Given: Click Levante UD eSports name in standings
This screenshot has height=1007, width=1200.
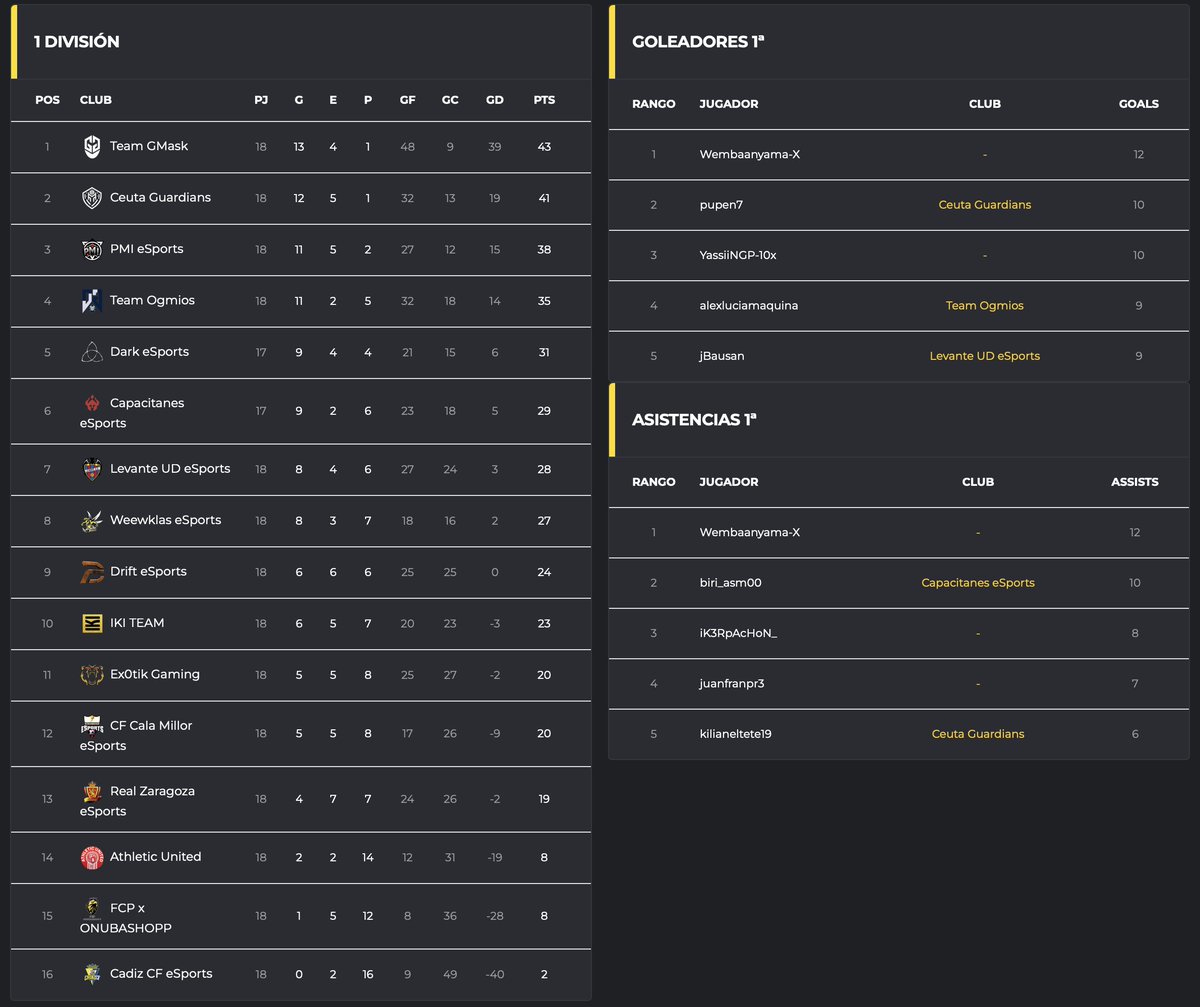Looking at the screenshot, I should click(x=170, y=469).
